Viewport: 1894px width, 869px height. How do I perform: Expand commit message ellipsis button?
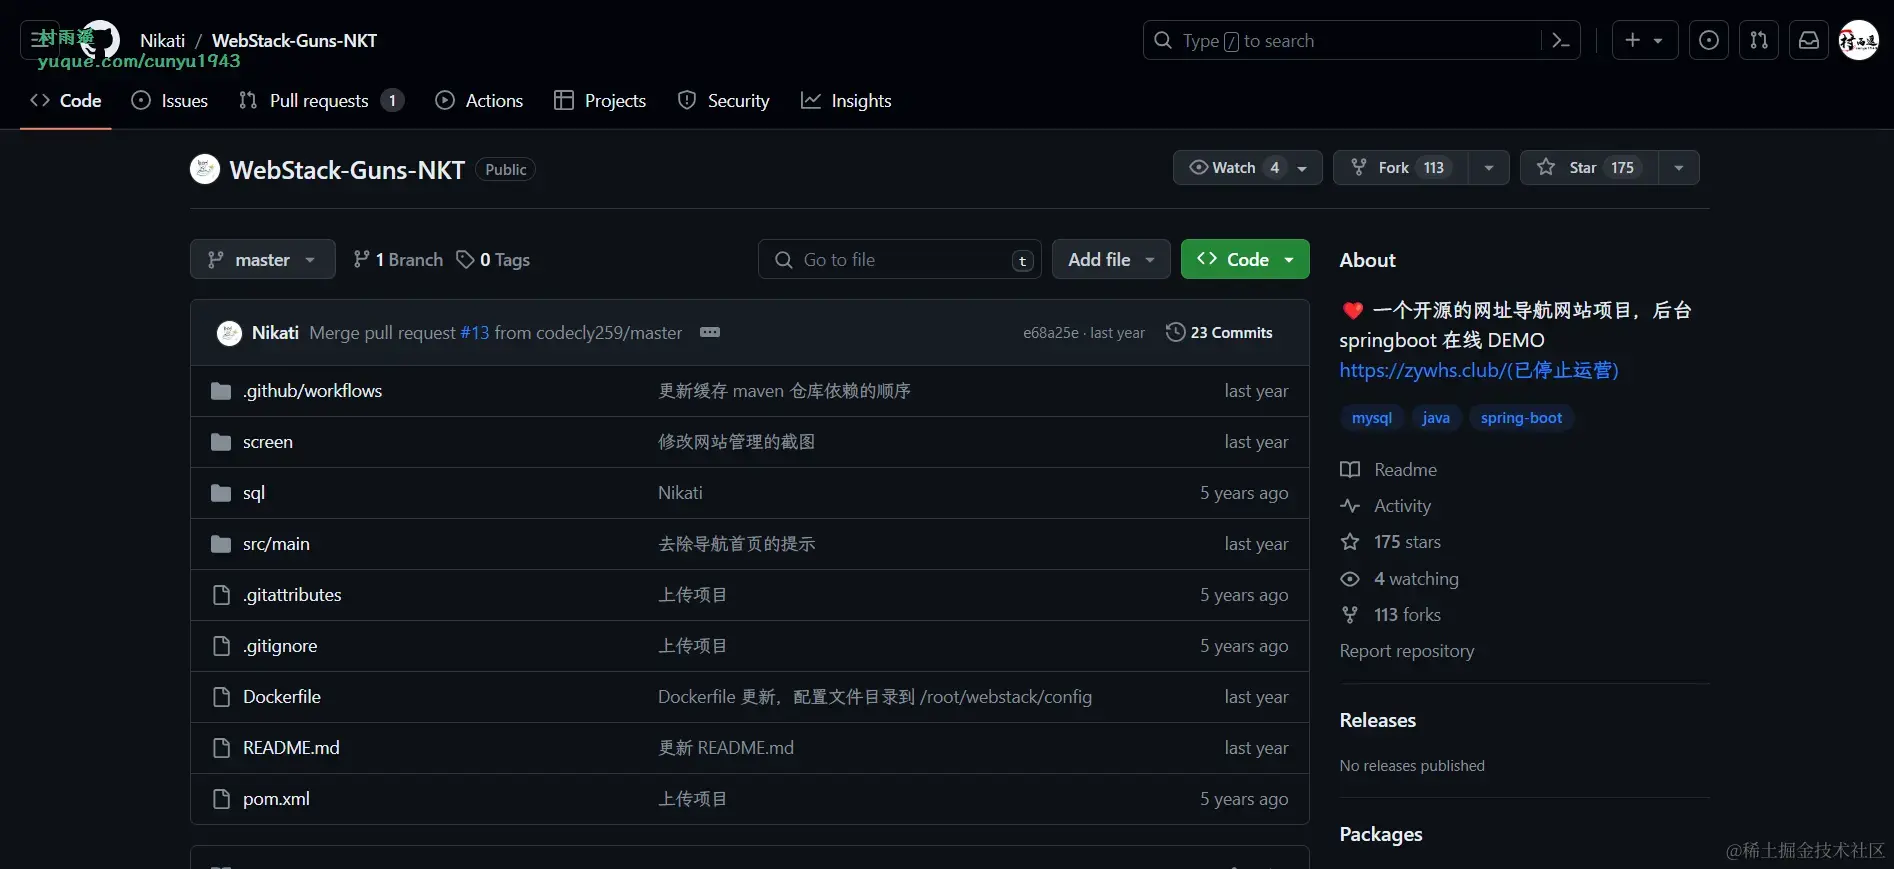pyautogui.click(x=710, y=332)
